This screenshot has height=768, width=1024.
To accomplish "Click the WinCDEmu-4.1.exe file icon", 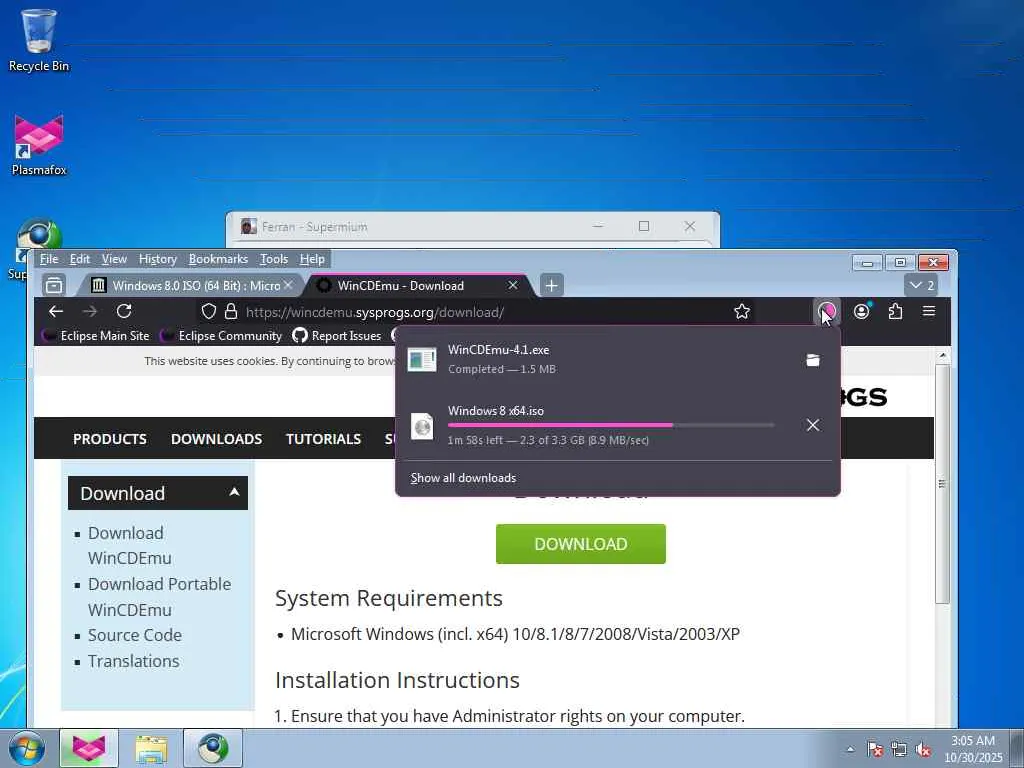I will [x=422, y=360].
